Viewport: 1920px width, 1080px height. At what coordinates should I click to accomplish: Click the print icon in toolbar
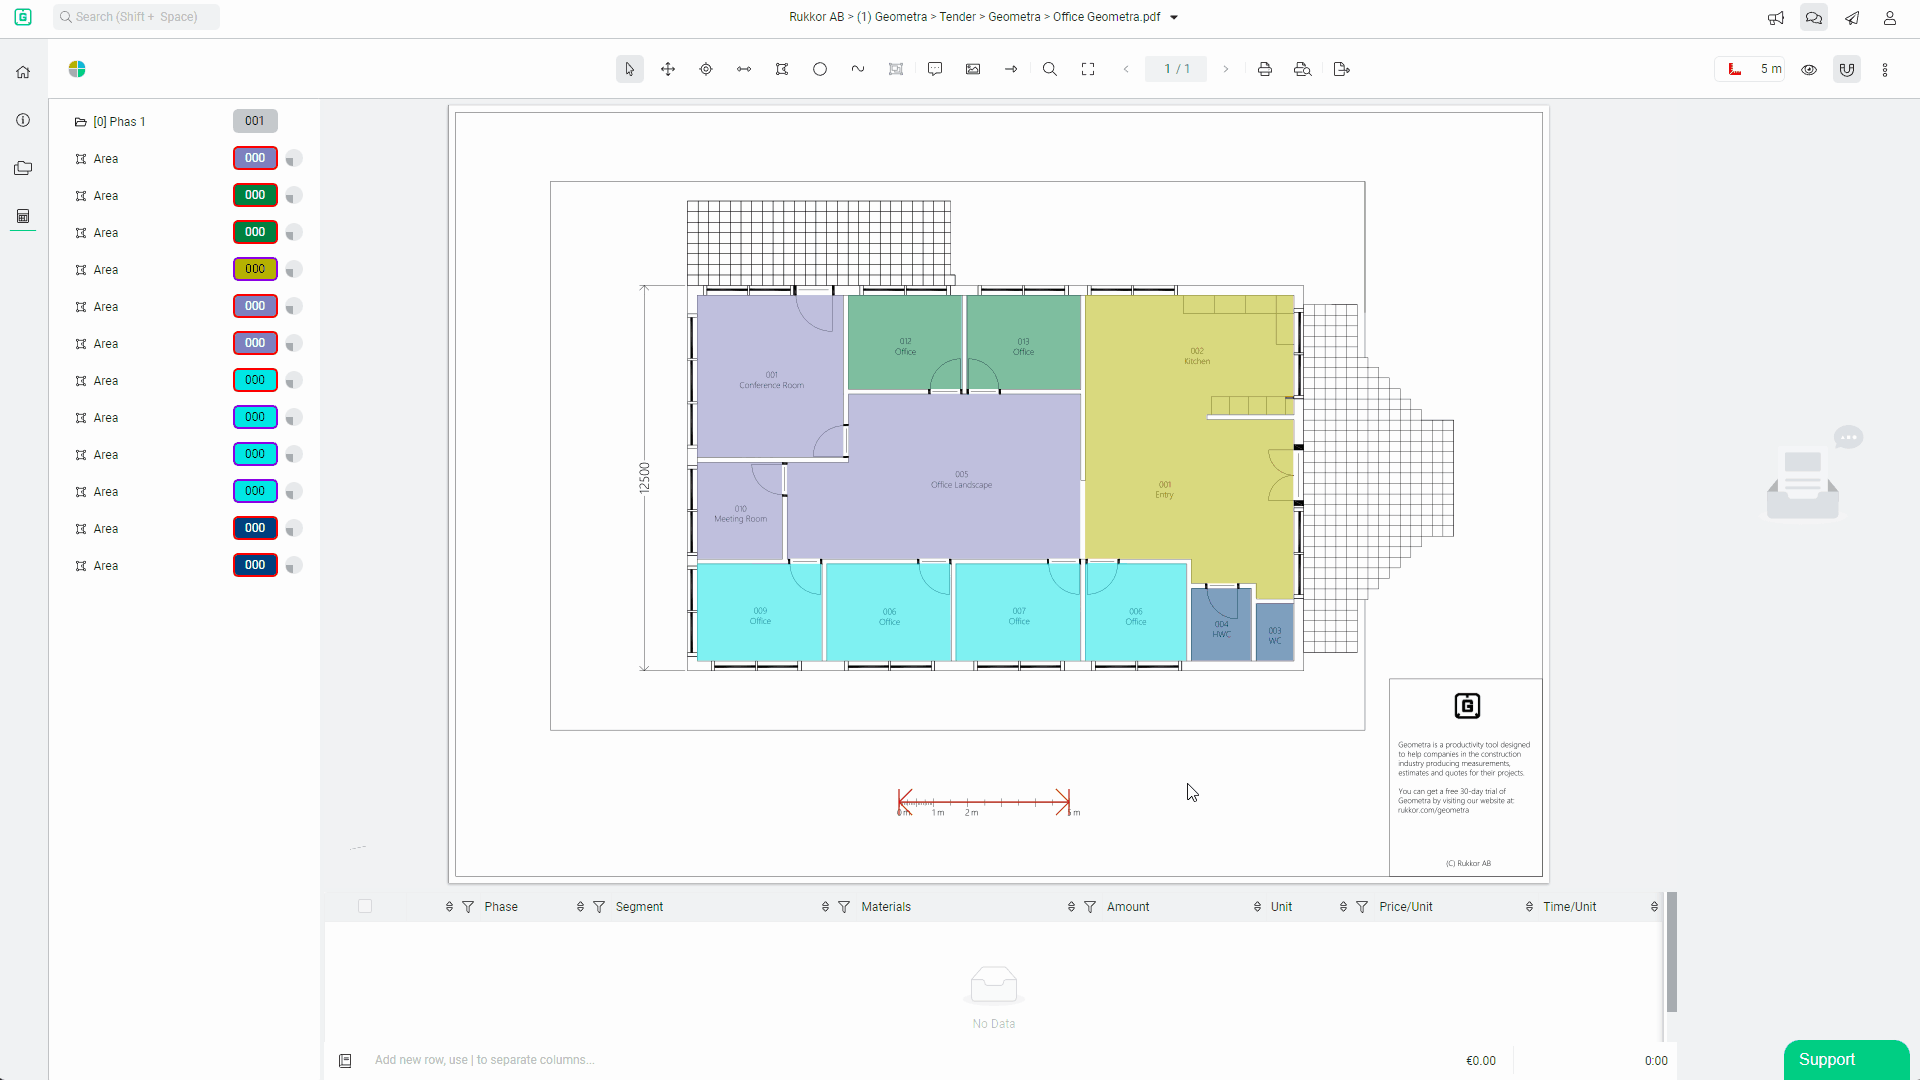click(x=1265, y=69)
